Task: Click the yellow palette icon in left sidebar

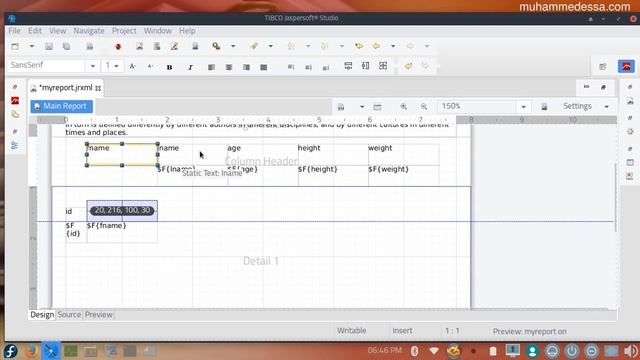Action: (x=15, y=115)
